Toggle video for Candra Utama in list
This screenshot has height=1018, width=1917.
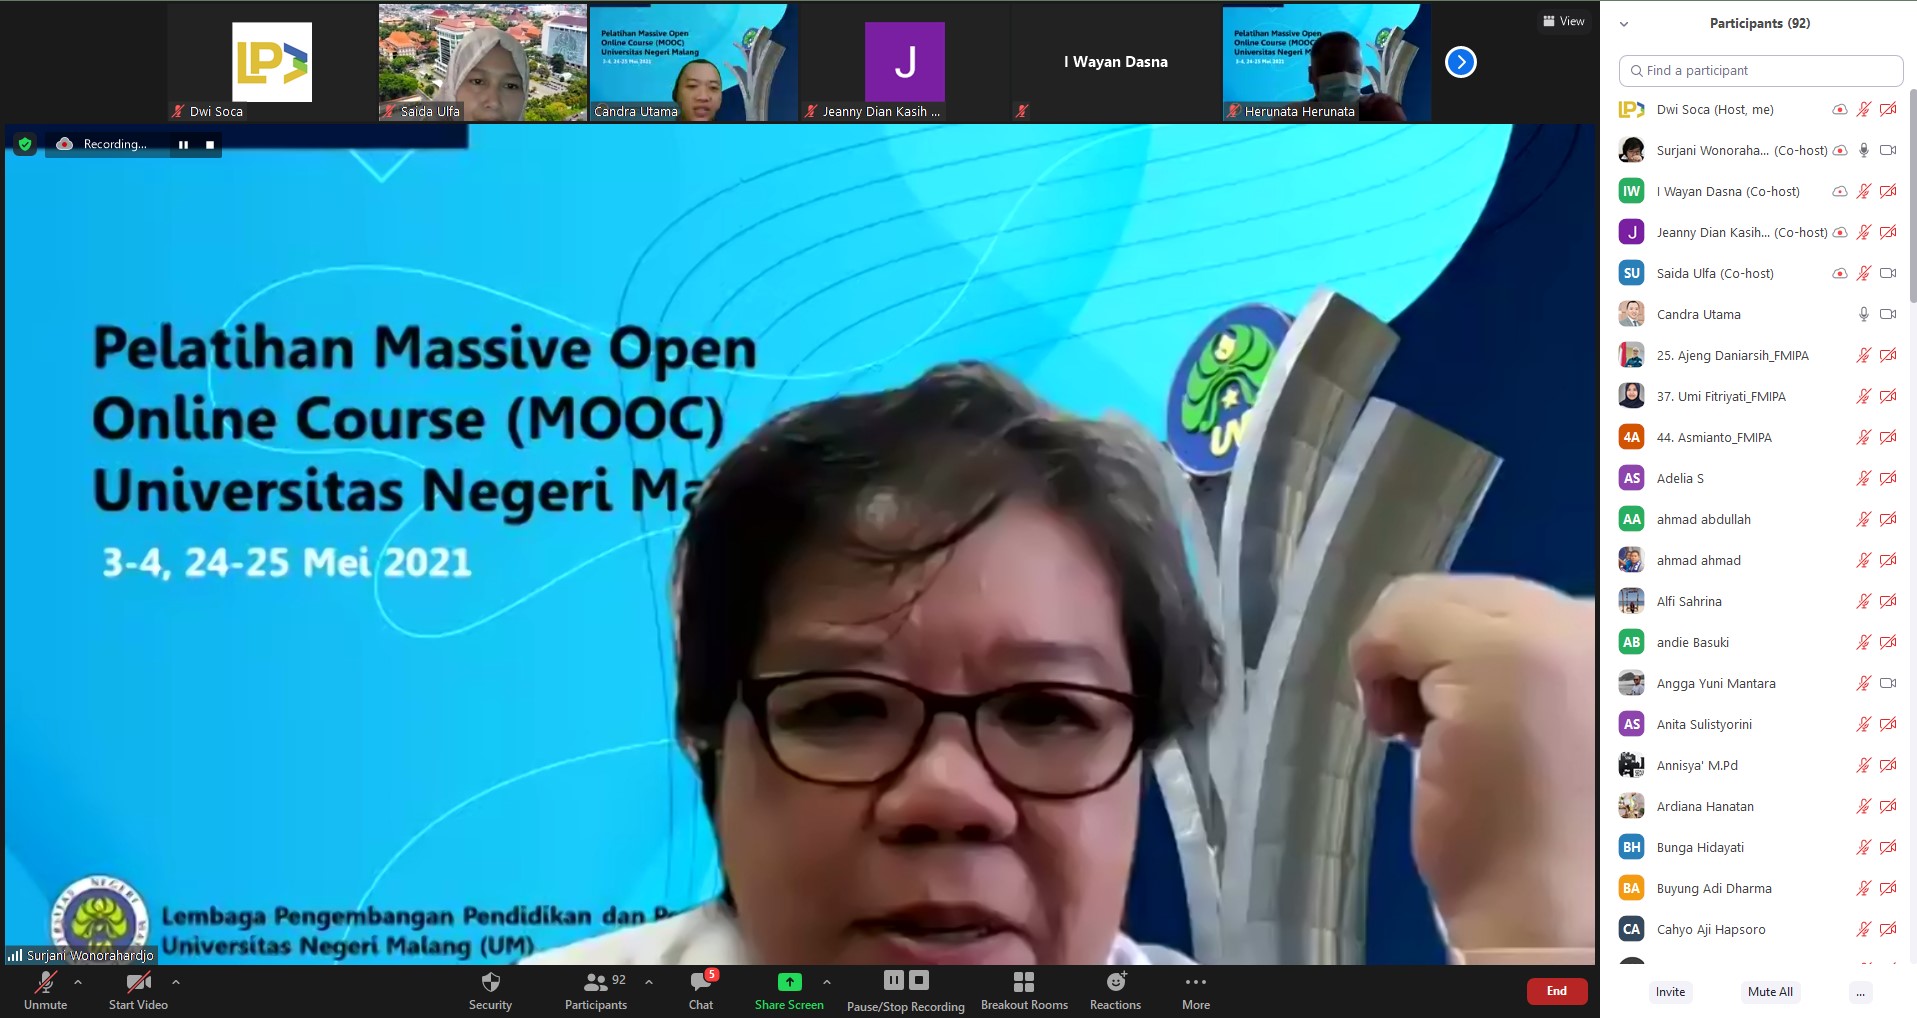(1888, 314)
